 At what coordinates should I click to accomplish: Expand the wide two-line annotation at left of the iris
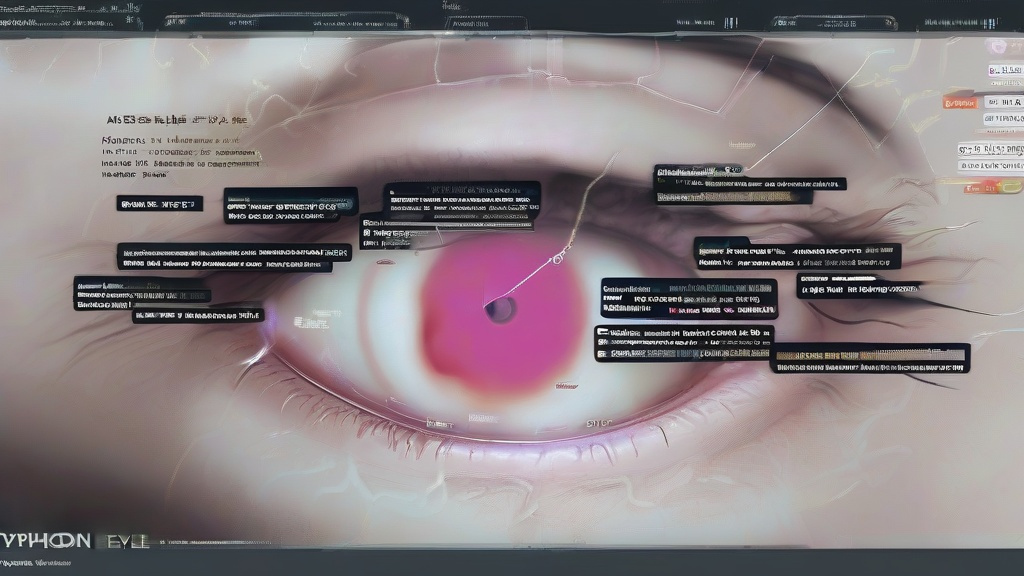pos(224,258)
